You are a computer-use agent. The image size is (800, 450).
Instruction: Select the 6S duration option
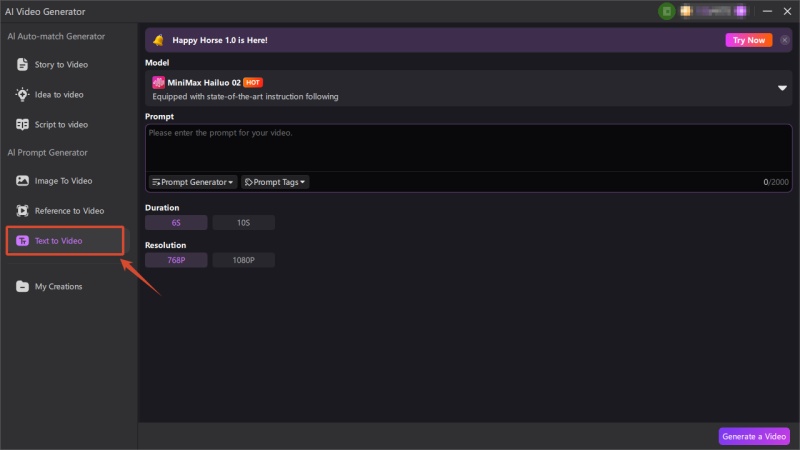coord(176,222)
